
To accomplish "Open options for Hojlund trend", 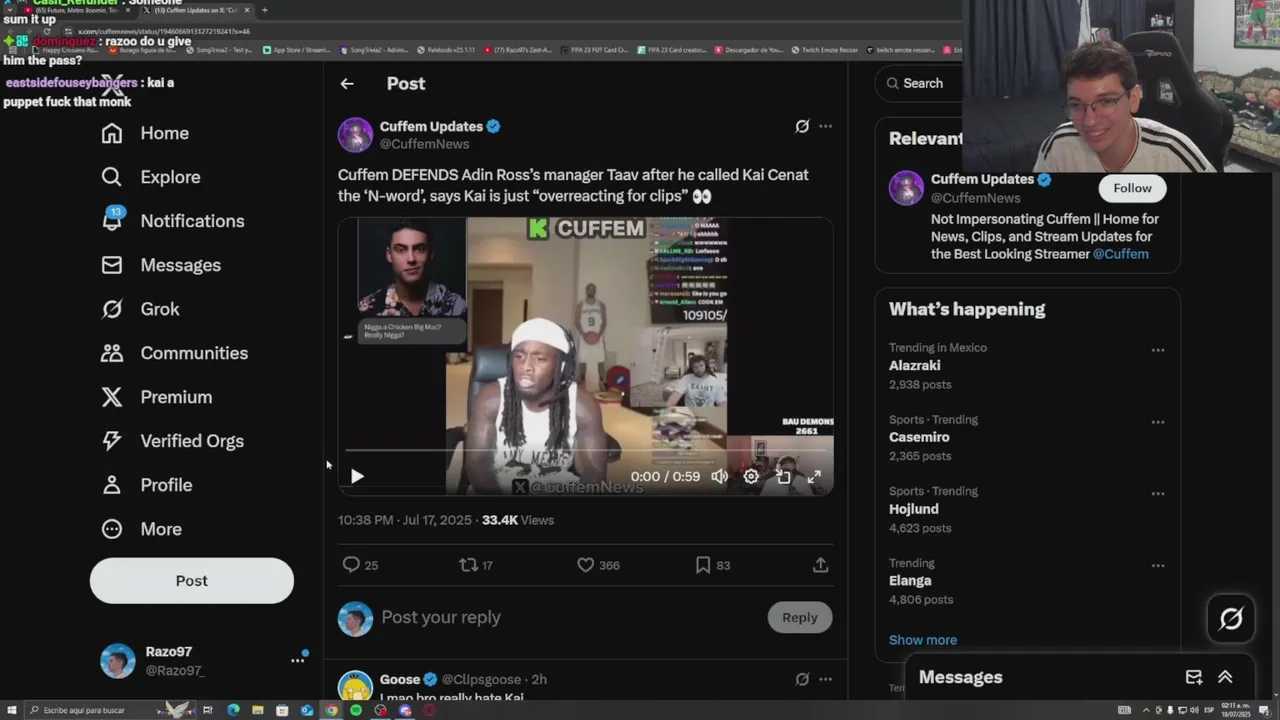I will (1157, 494).
